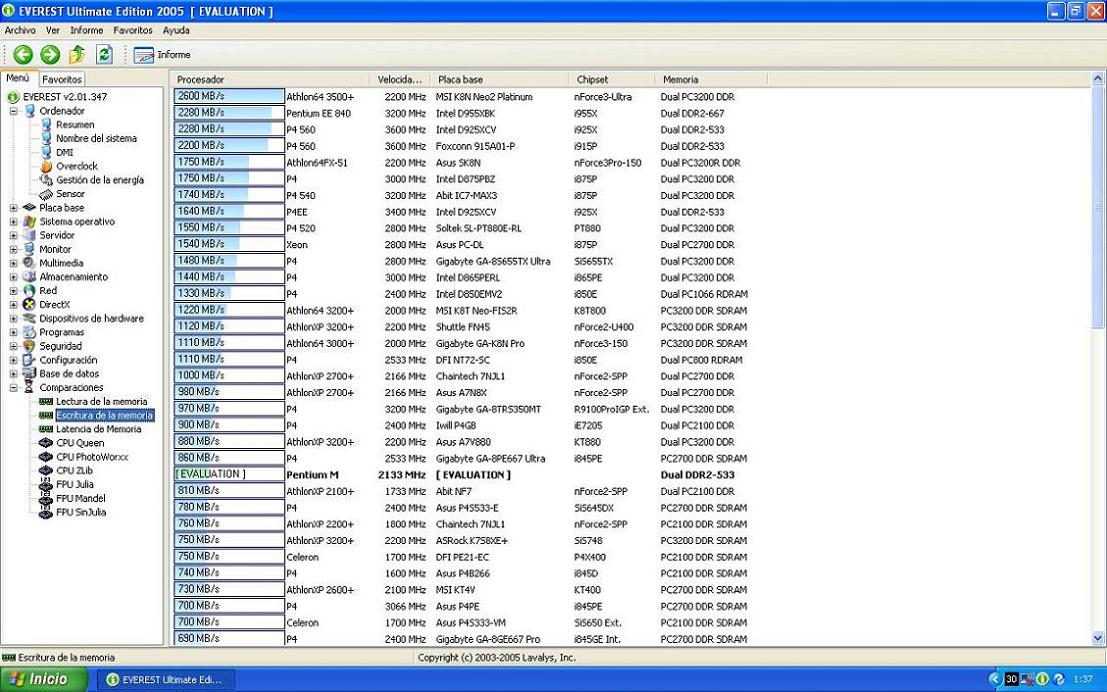
Task: Sort by the Placa base column header
Action: (x=498, y=80)
